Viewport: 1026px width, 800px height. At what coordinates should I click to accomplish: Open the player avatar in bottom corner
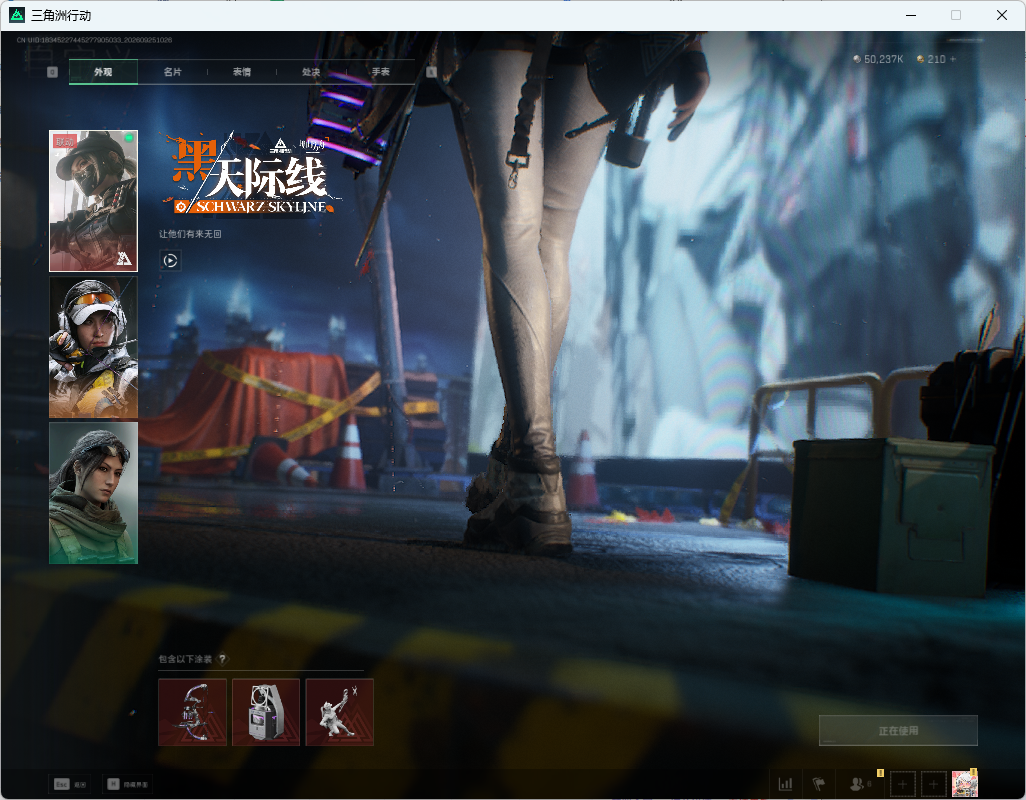tap(964, 784)
